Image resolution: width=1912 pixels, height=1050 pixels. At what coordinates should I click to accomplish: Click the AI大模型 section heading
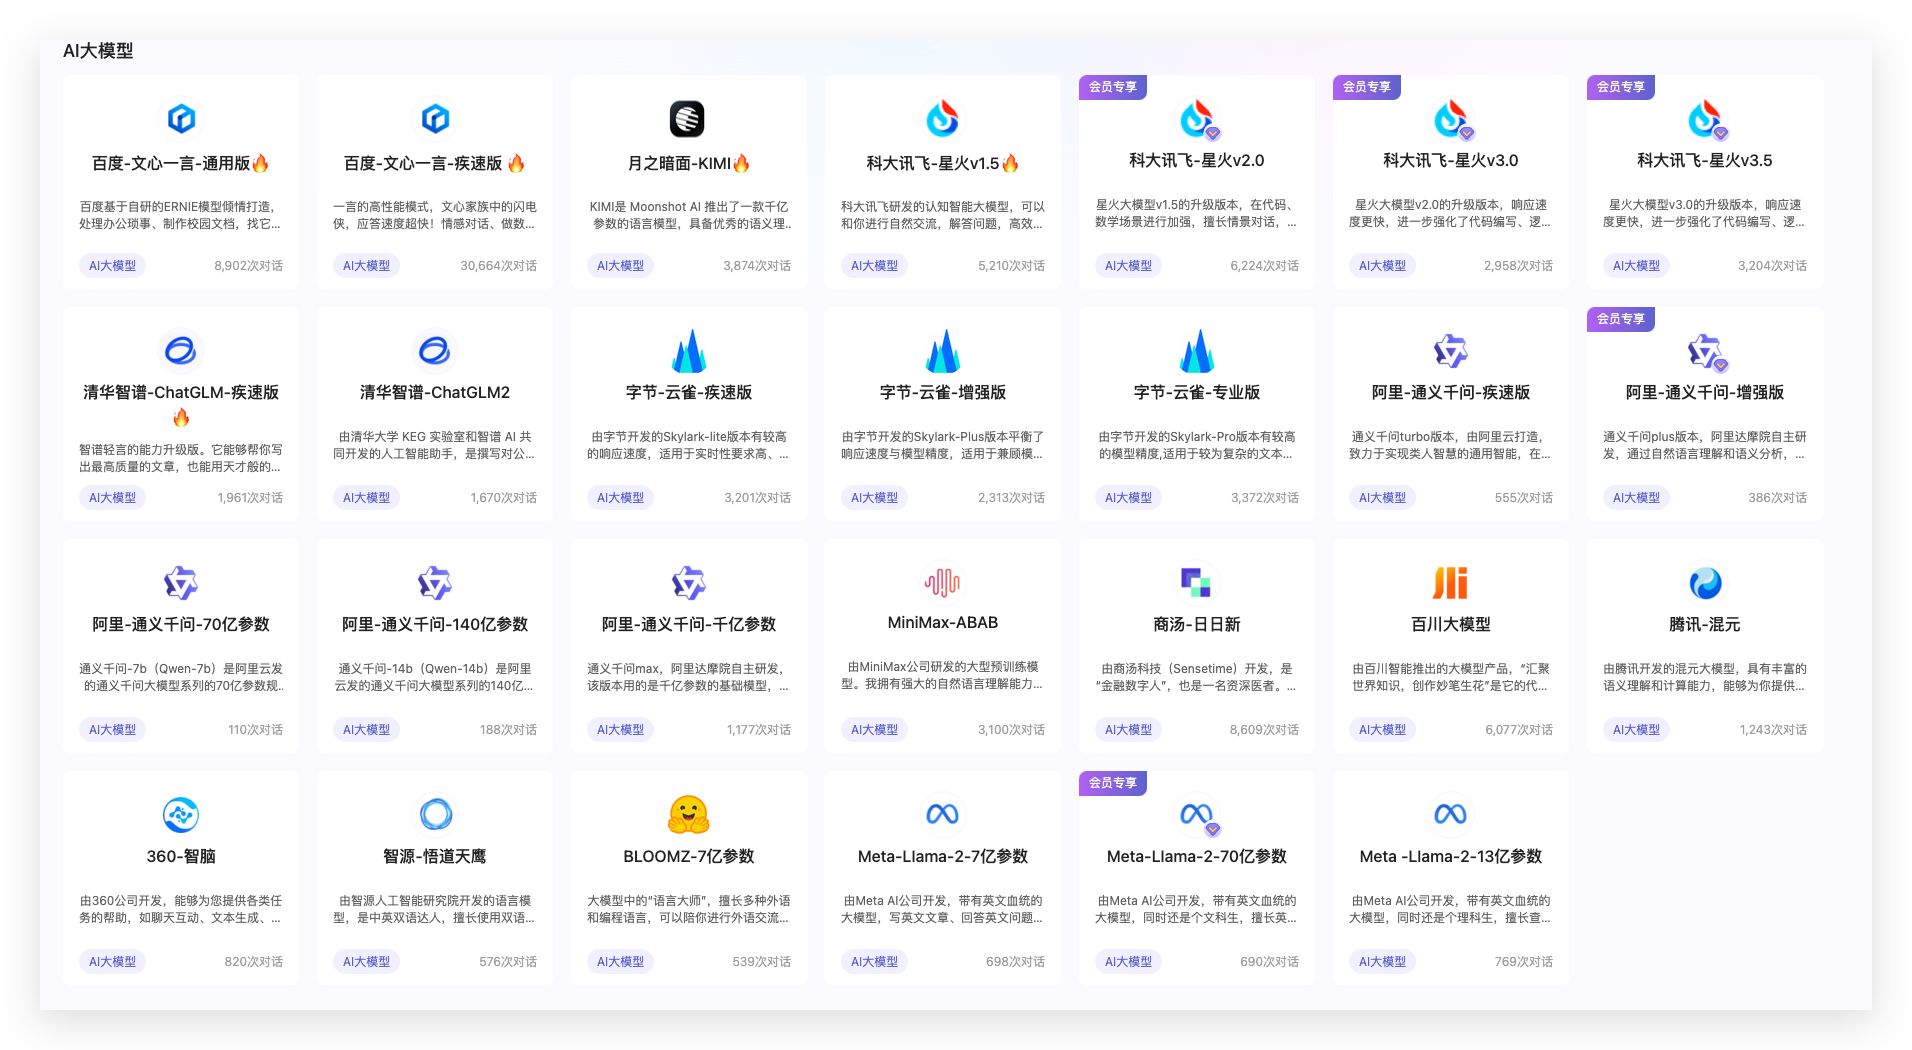coord(98,51)
